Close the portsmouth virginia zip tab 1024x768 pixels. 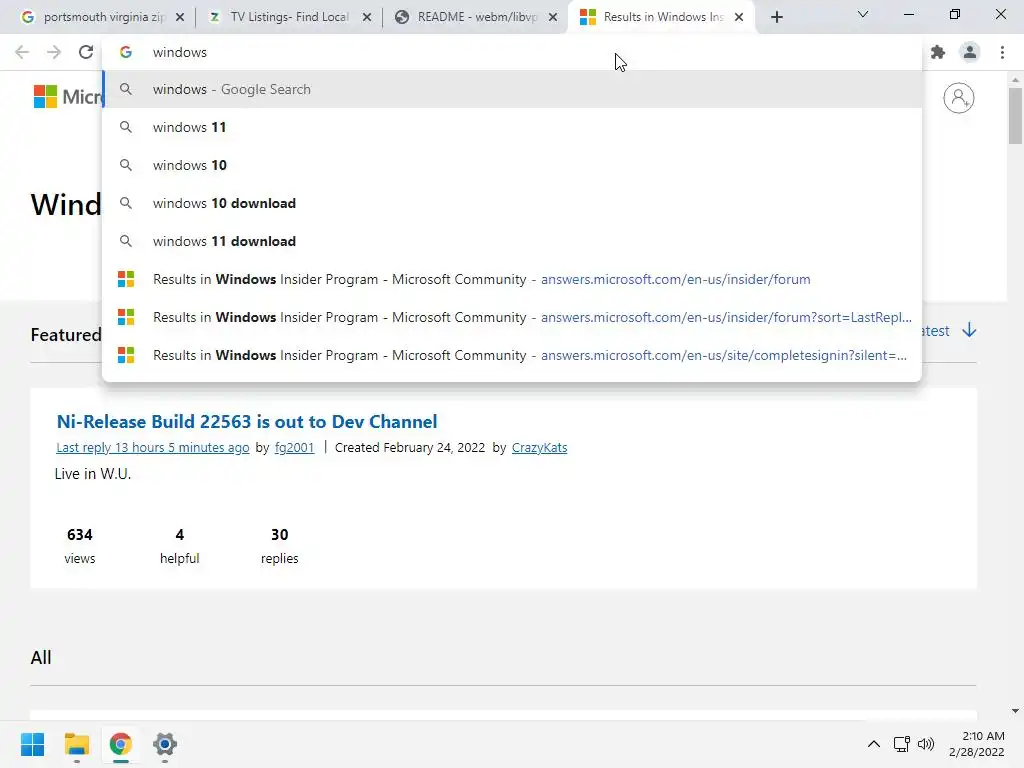(180, 17)
